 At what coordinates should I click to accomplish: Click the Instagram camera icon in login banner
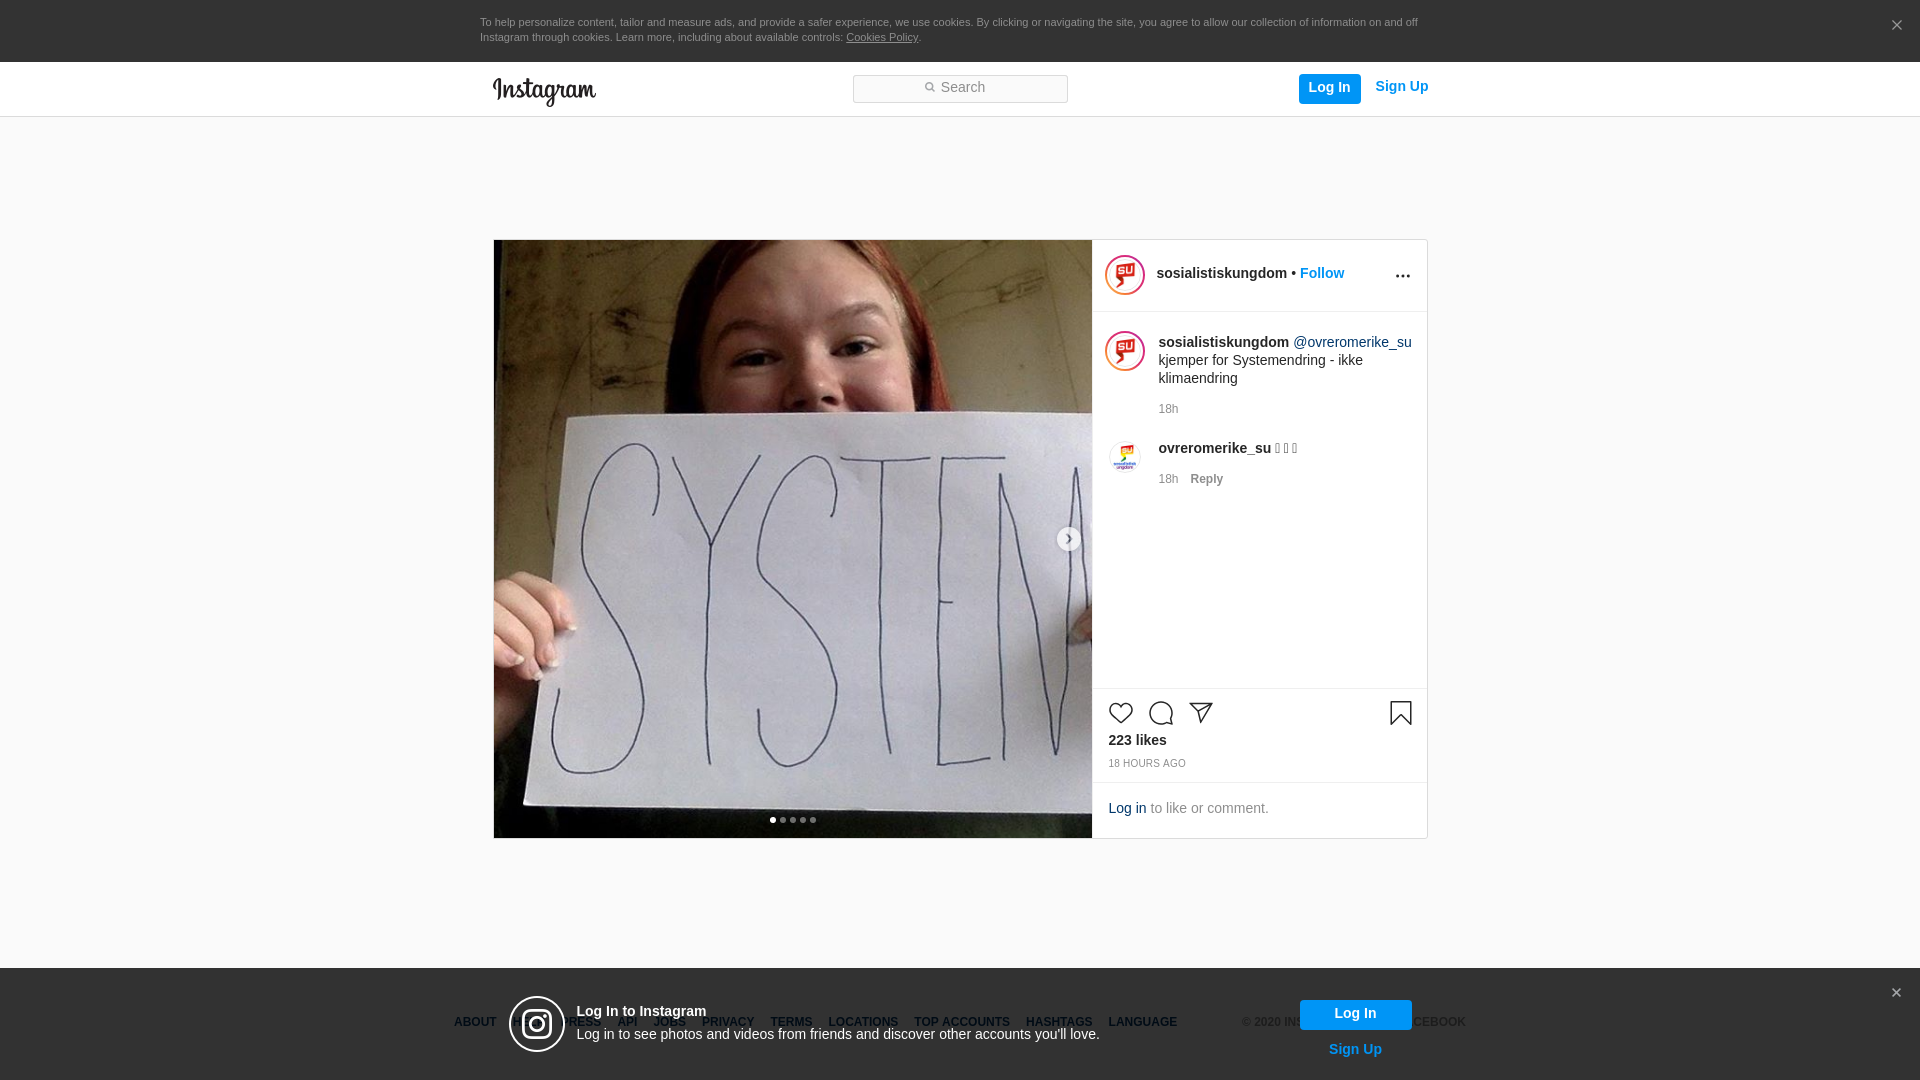[x=537, y=1024]
